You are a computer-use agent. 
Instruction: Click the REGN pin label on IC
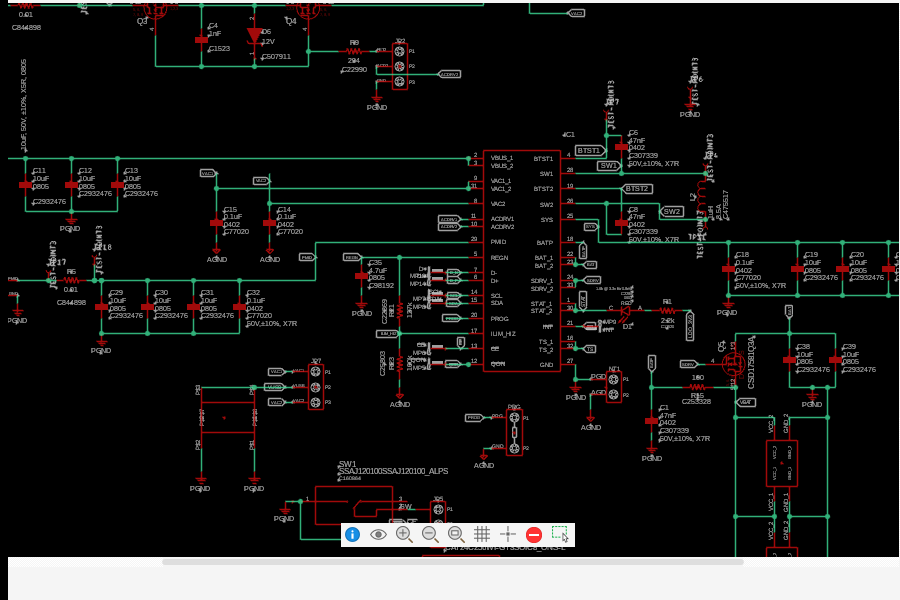click(499, 258)
